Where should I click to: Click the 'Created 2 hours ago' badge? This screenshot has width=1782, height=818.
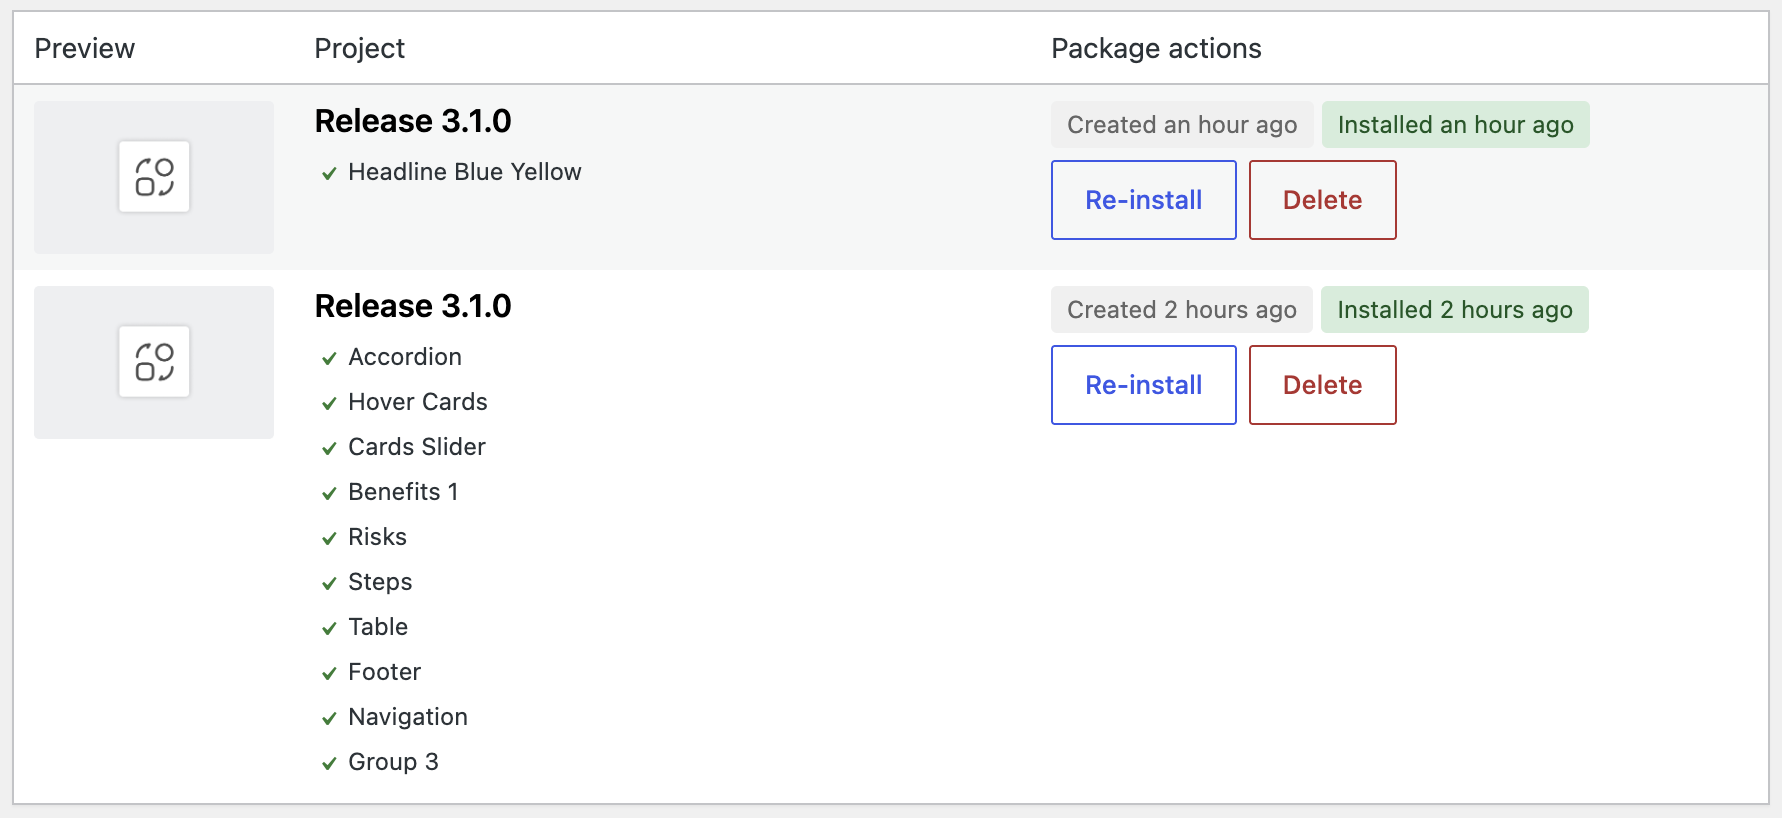(x=1182, y=310)
